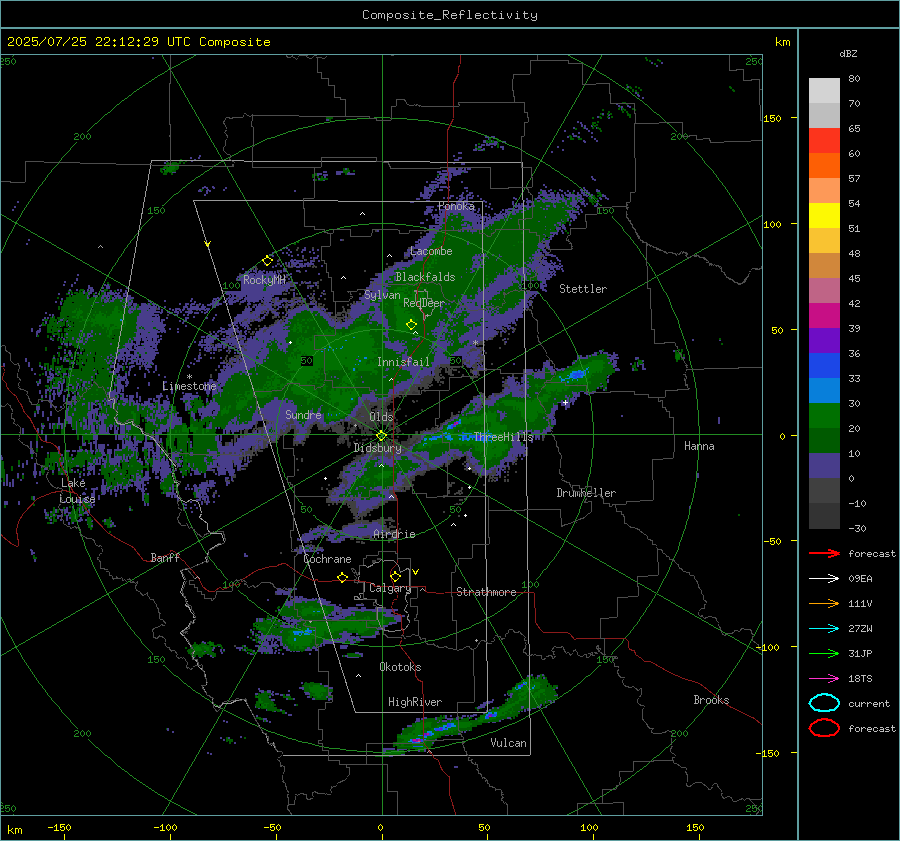Viewport: 900px width, 841px height.
Task: Click the yellow diamond marker above Calgary
Action: pos(395,576)
